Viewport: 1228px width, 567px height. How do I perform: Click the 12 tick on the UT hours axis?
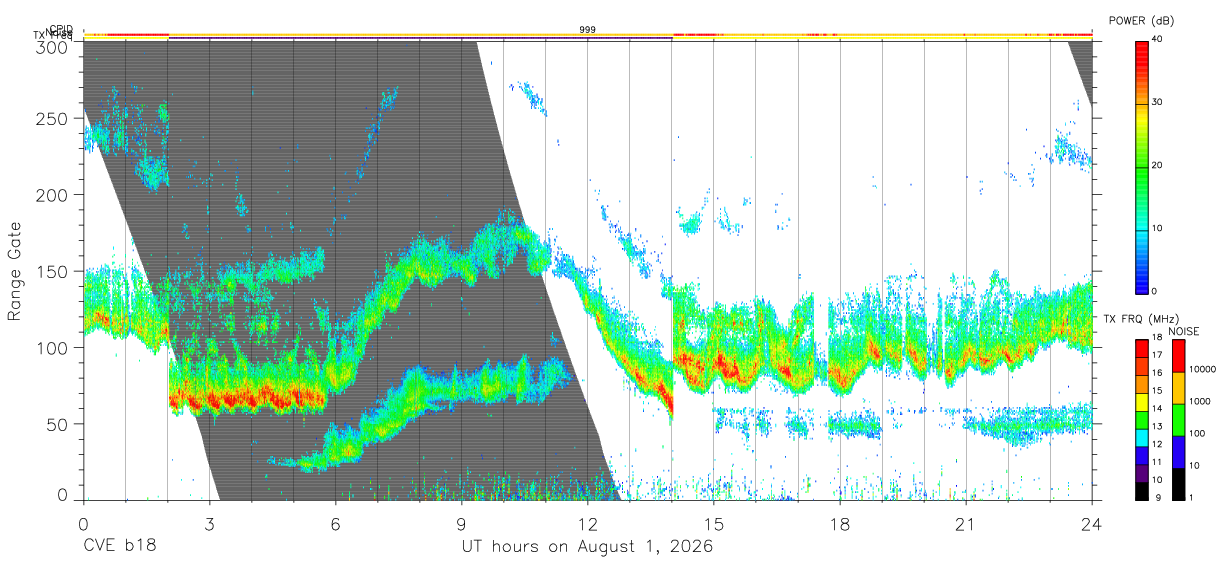tap(588, 524)
